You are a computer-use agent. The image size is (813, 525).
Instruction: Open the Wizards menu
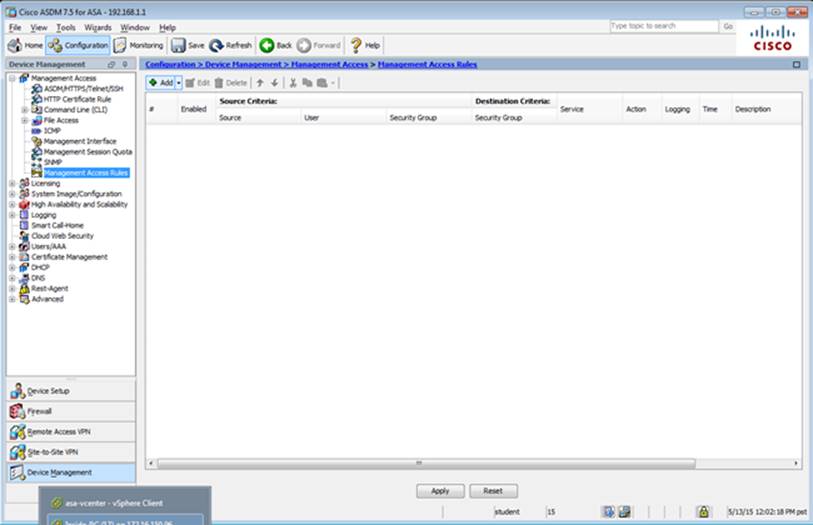98,27
